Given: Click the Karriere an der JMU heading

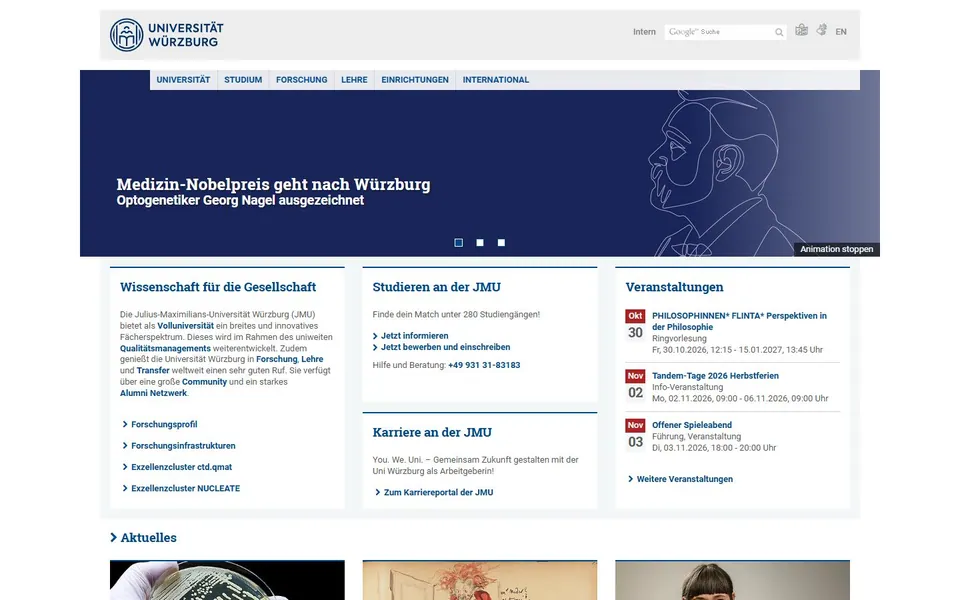Looking at the screenshot, I should tap(432, 432).
